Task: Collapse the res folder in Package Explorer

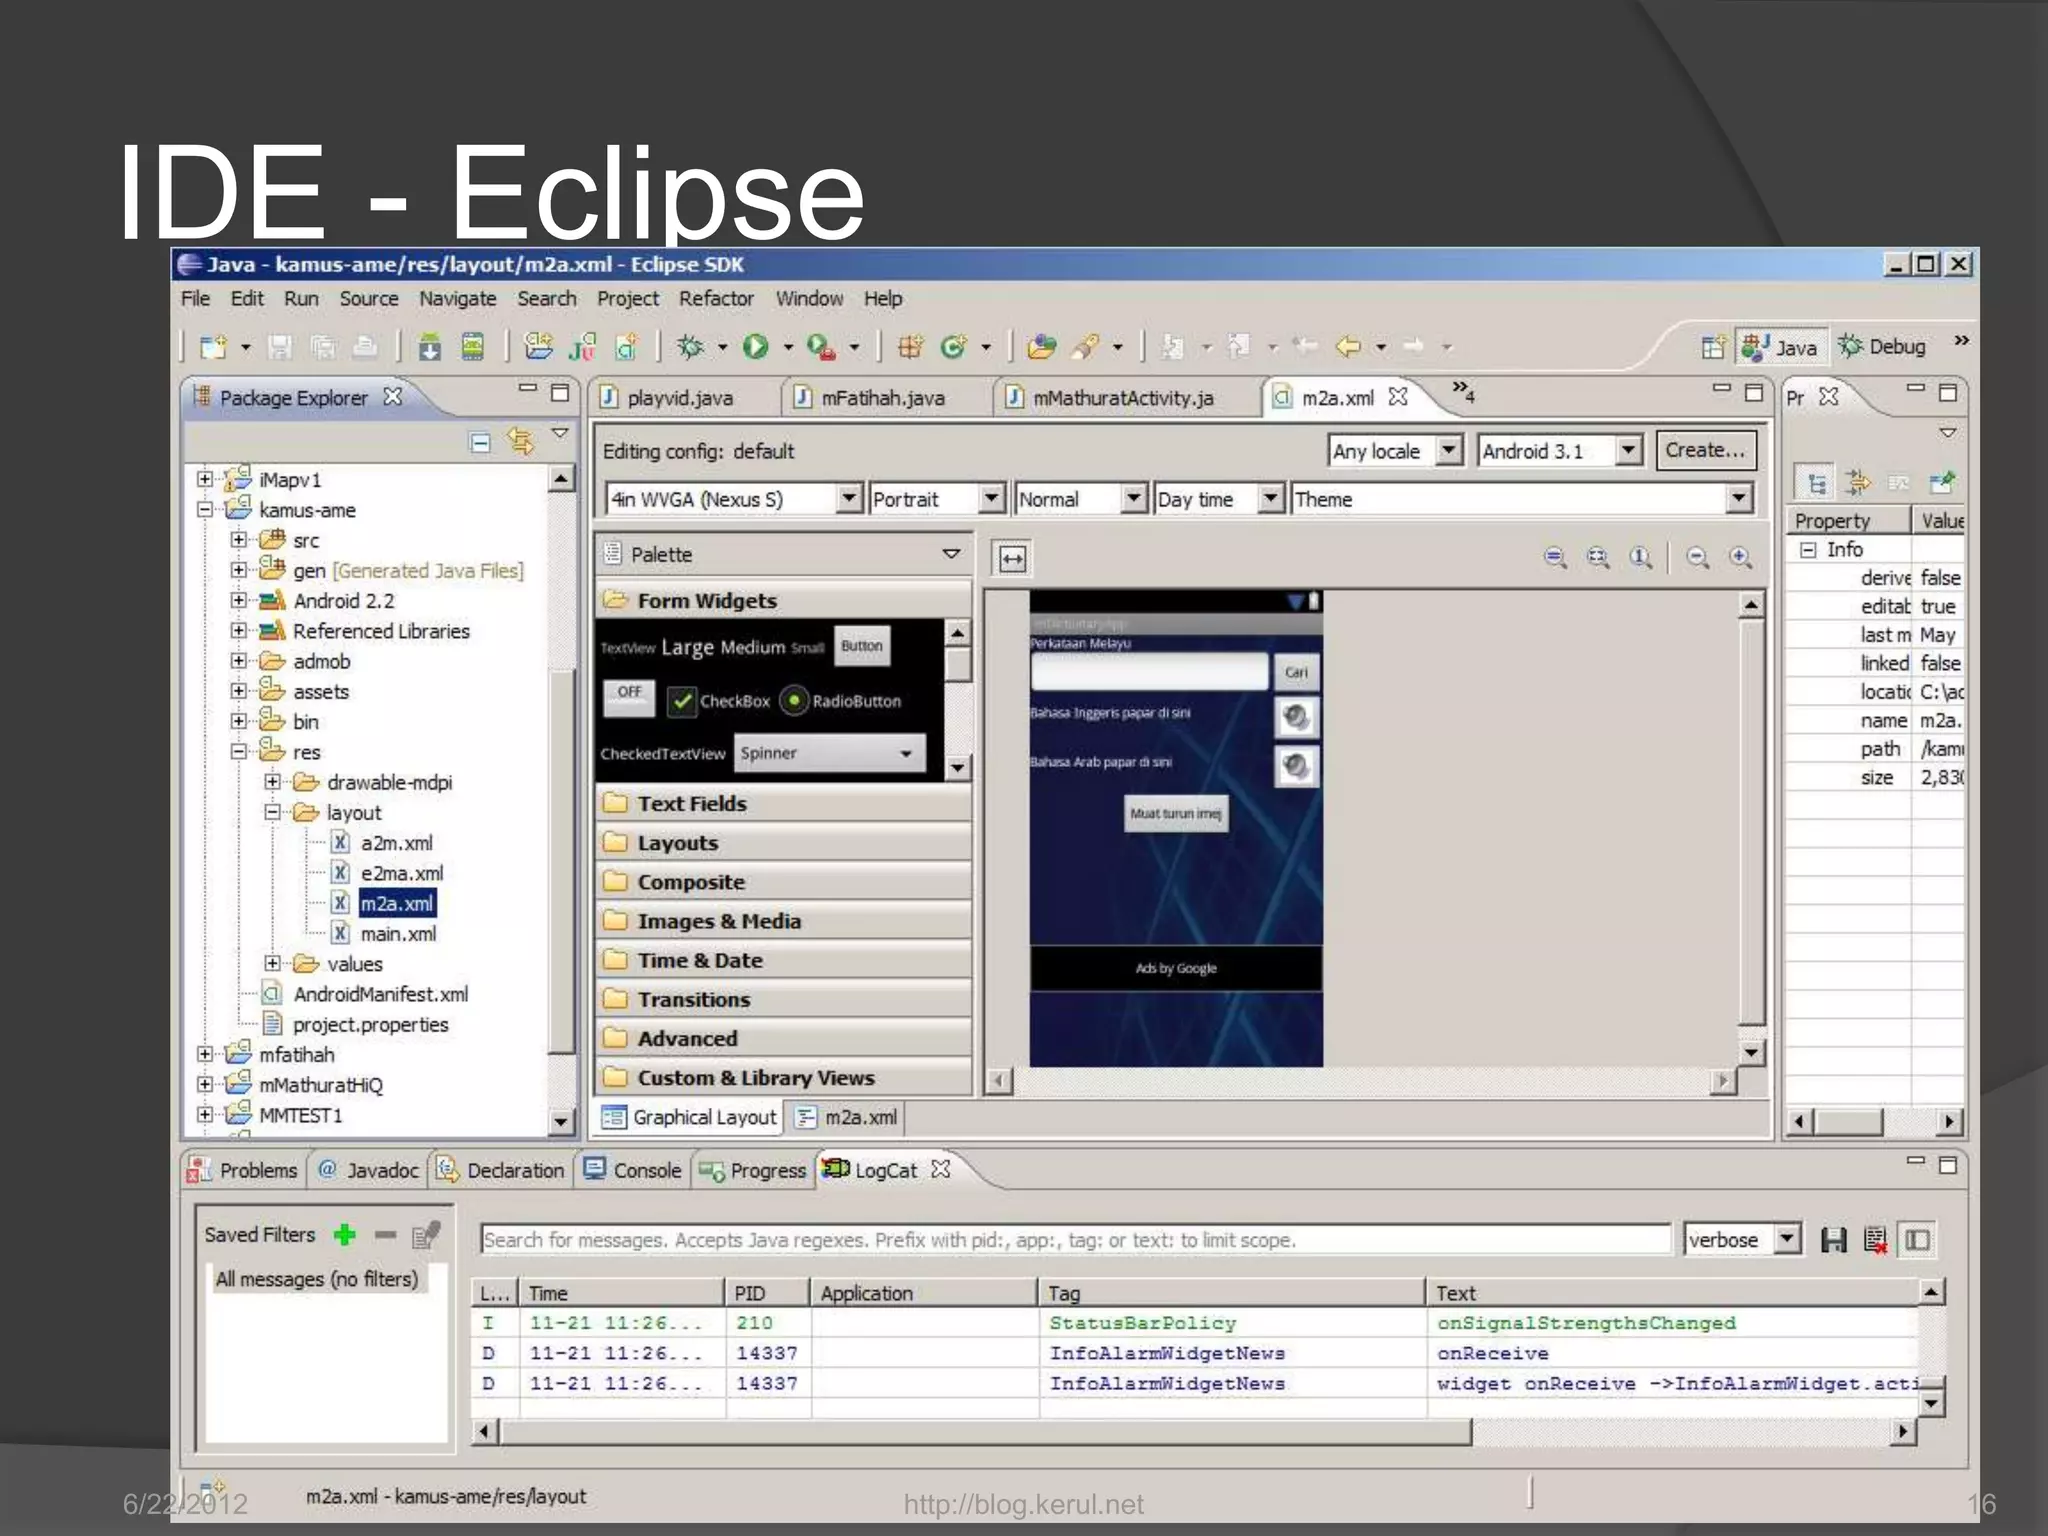Action: 238,751
